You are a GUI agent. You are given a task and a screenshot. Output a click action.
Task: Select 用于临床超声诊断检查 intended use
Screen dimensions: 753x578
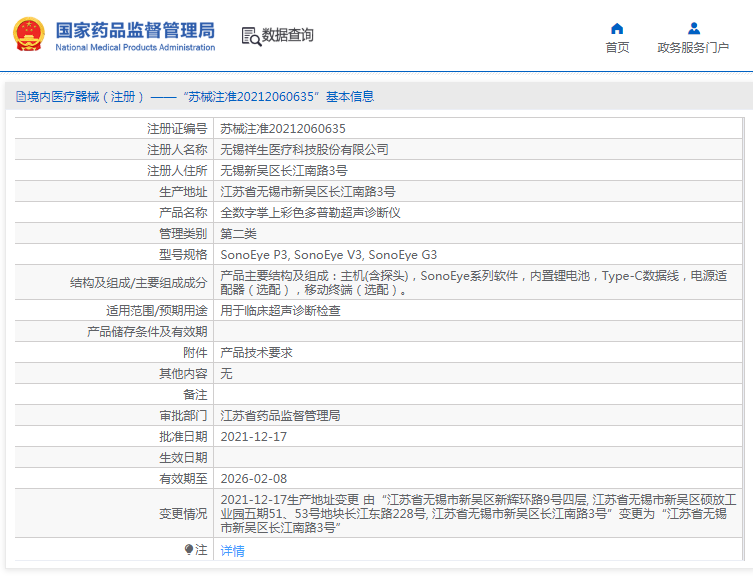click(280, 311)
